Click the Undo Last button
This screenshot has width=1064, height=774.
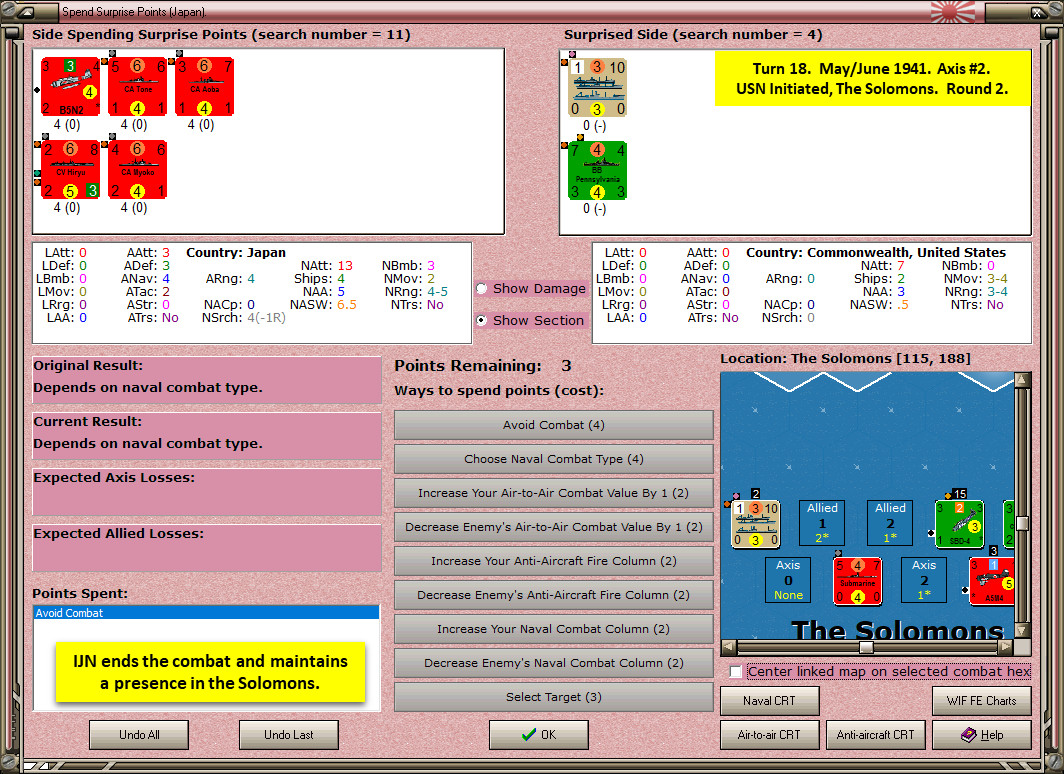(x=289, y=735)
